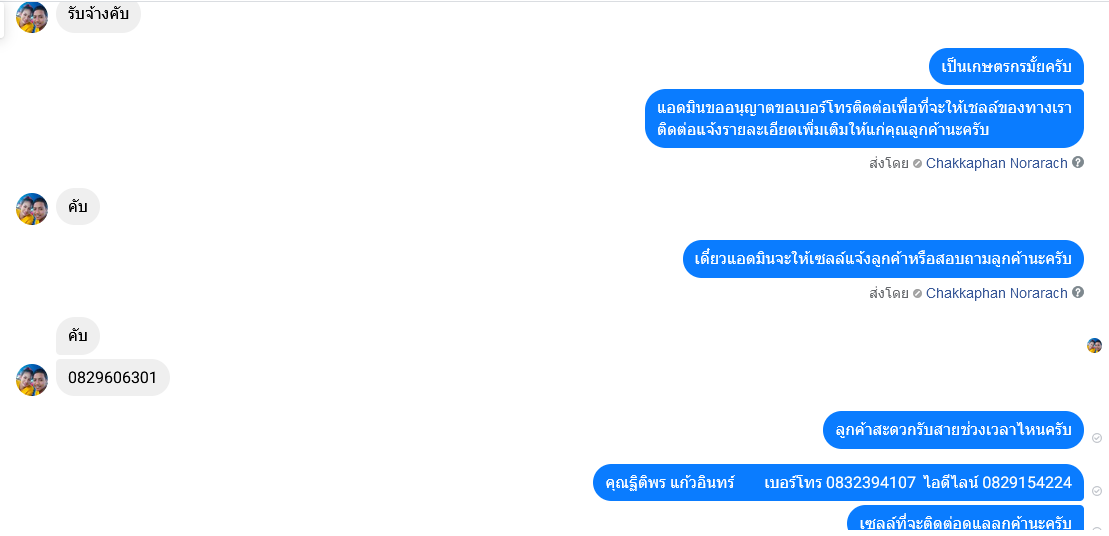This screenshot has width=1109, height=536.
Task: Select the partially visible เซลล์ที่จะติดต่อดูแล message
Action: (965, 520)
